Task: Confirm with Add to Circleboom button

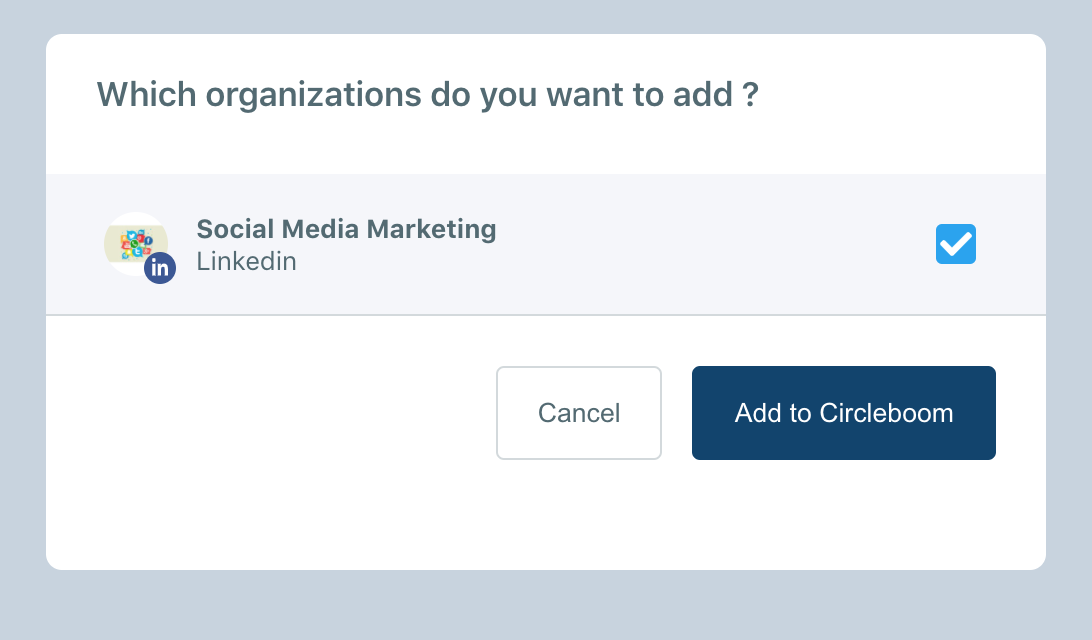Action: point(843,413)
